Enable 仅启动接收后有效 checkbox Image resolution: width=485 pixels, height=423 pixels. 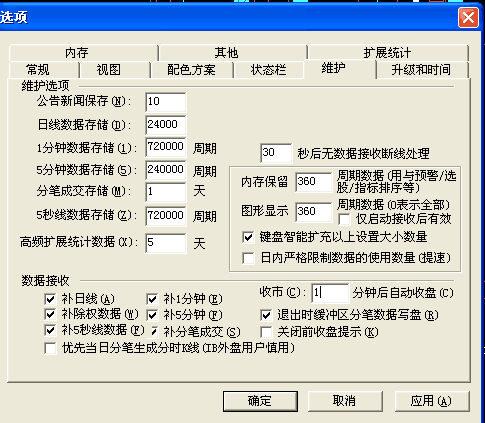pyautogui.click(x=344, y=220)
